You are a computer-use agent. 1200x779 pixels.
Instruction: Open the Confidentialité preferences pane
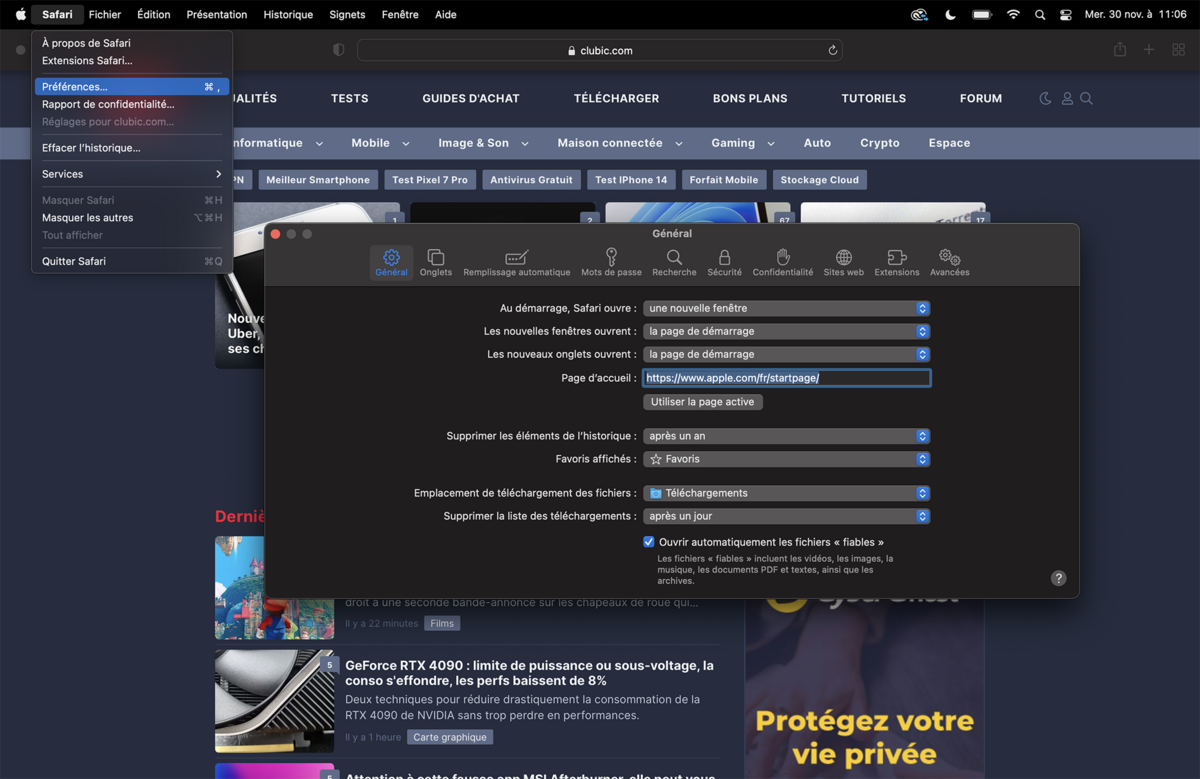(x=783, y=263)
